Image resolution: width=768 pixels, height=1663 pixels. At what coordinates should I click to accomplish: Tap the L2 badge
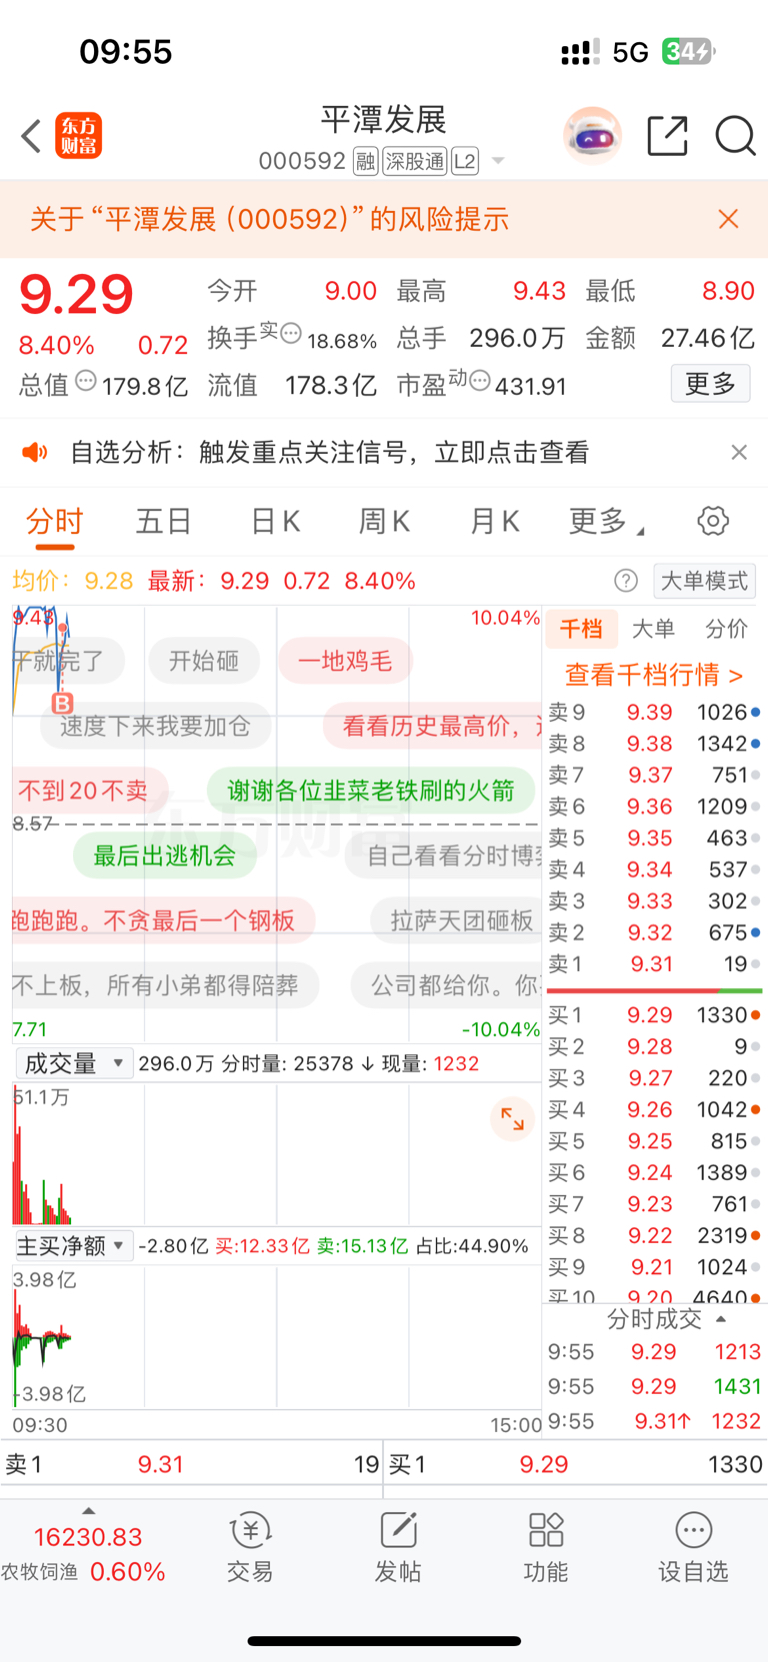[x=465, y=161]
